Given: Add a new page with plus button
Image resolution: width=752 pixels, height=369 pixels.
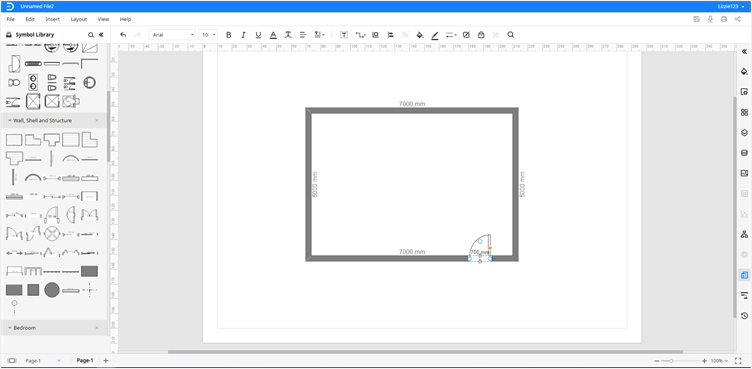Looking at the screenshot, I should click(x=106, y=360).
